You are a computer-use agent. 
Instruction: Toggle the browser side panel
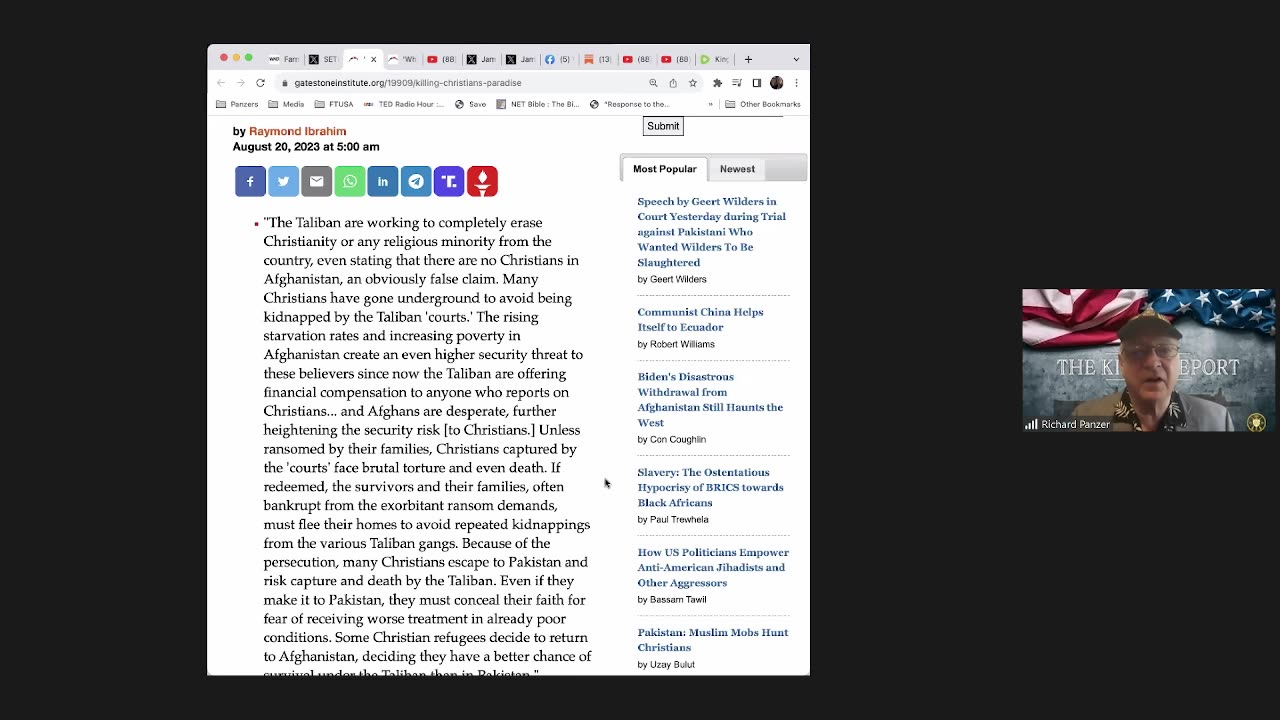coord(757,83)
